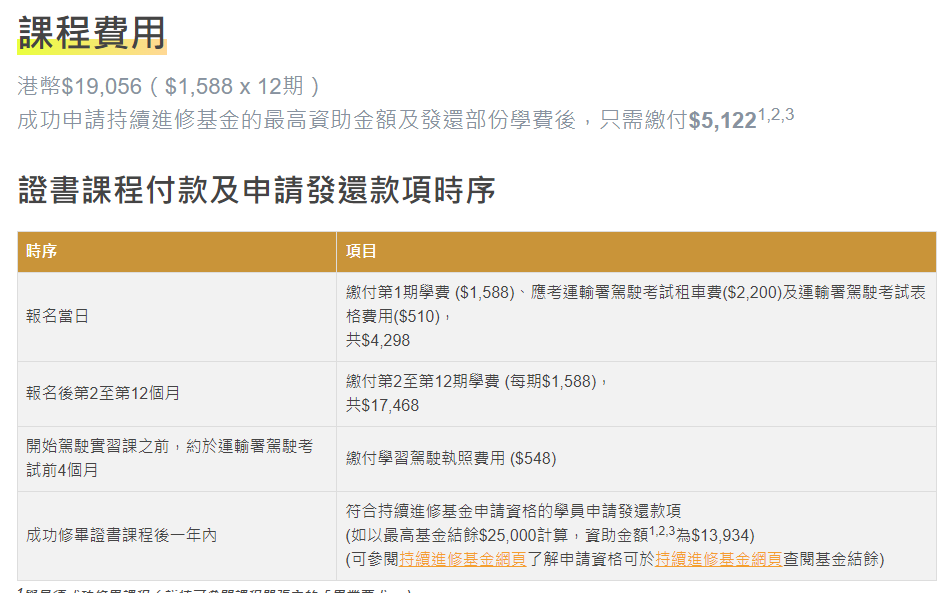
Task: Select the 項目 table header cell
Action: click(365, 253)
